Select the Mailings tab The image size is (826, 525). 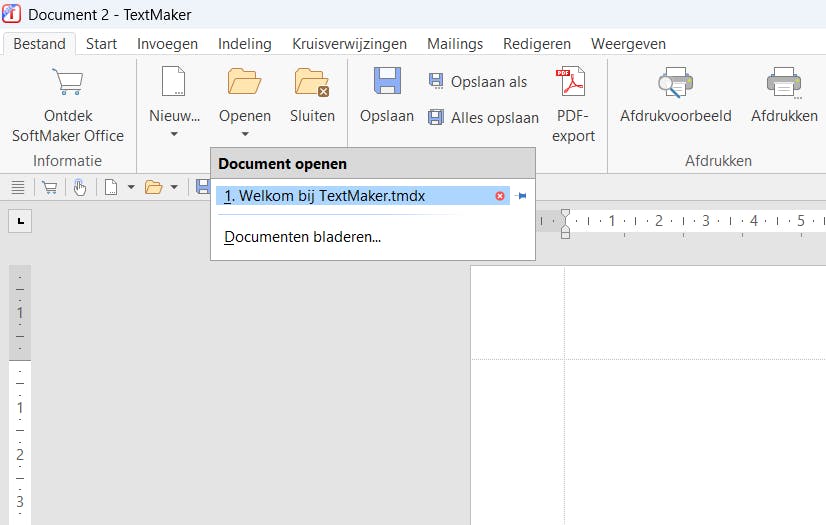455,44
